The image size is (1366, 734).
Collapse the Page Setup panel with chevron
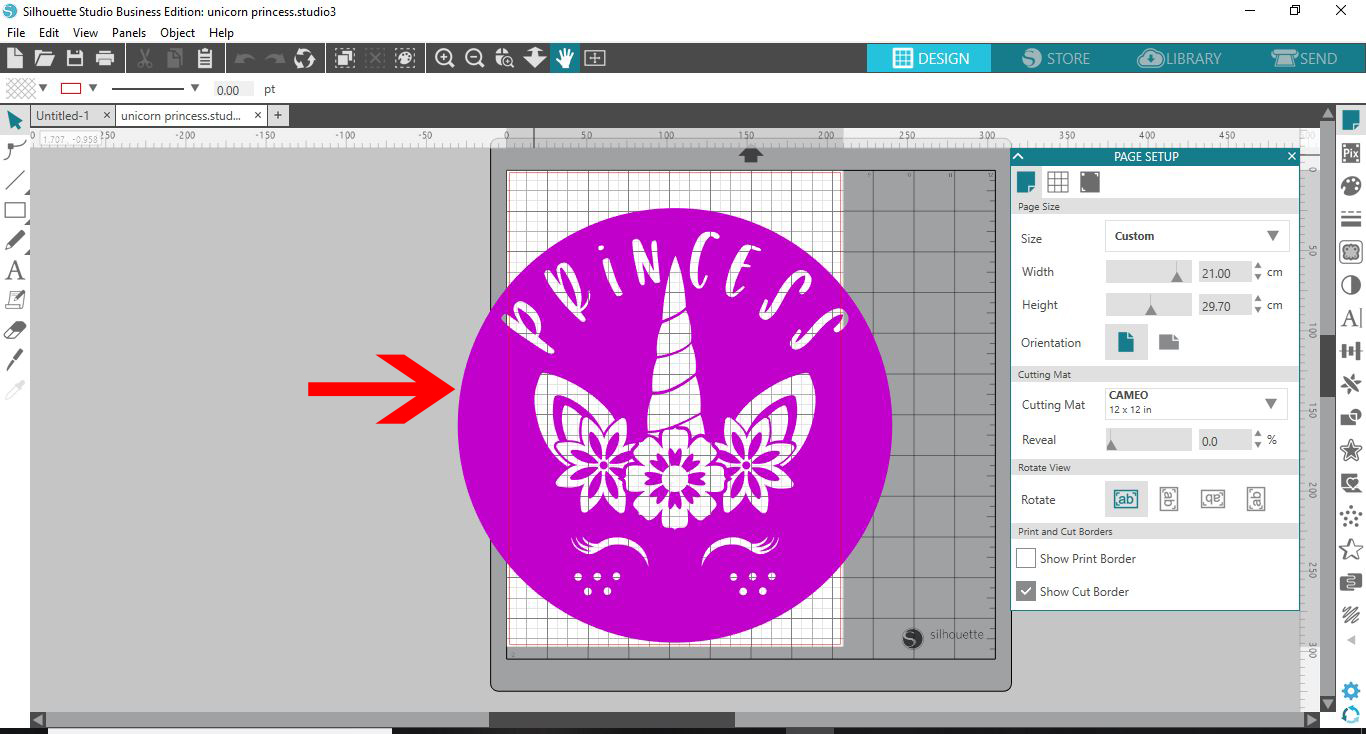pyautogui.click(x=1018, y=156)
